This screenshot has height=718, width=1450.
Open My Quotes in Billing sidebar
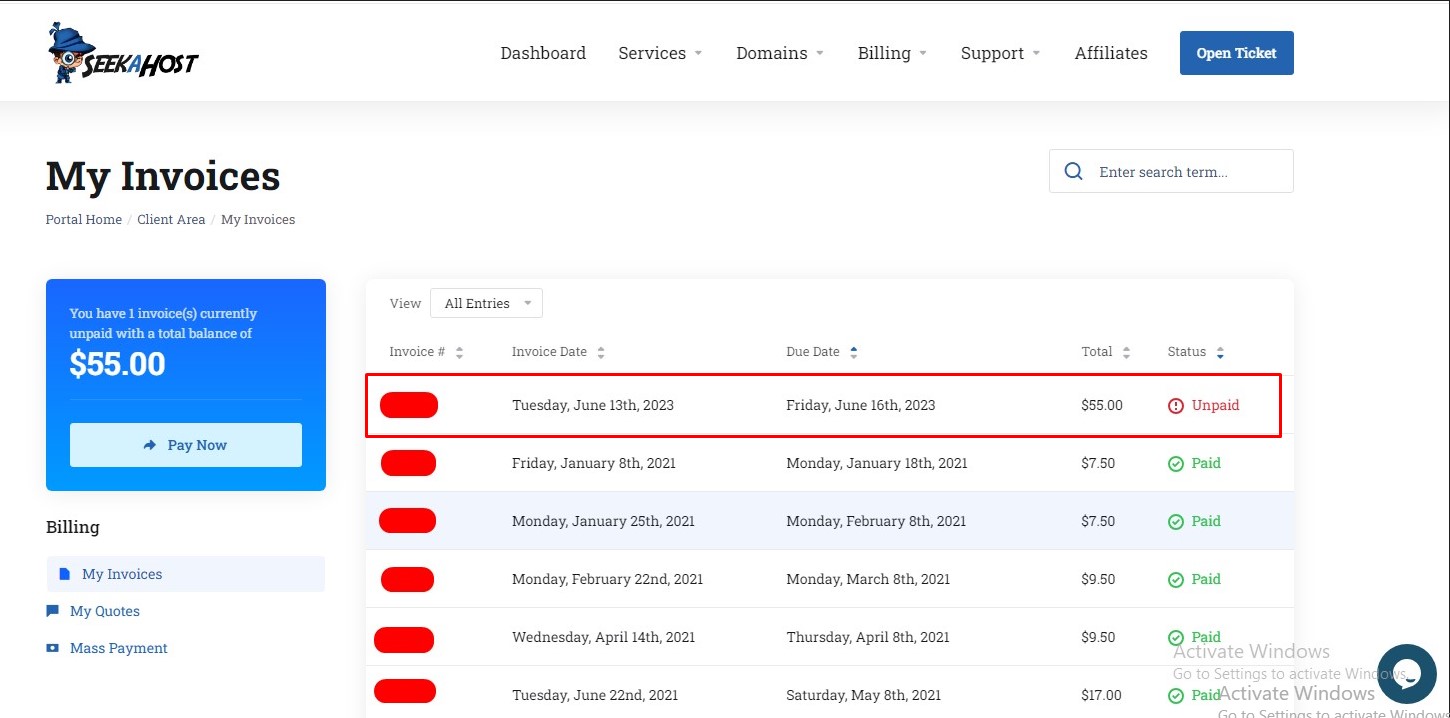point(104,611)
